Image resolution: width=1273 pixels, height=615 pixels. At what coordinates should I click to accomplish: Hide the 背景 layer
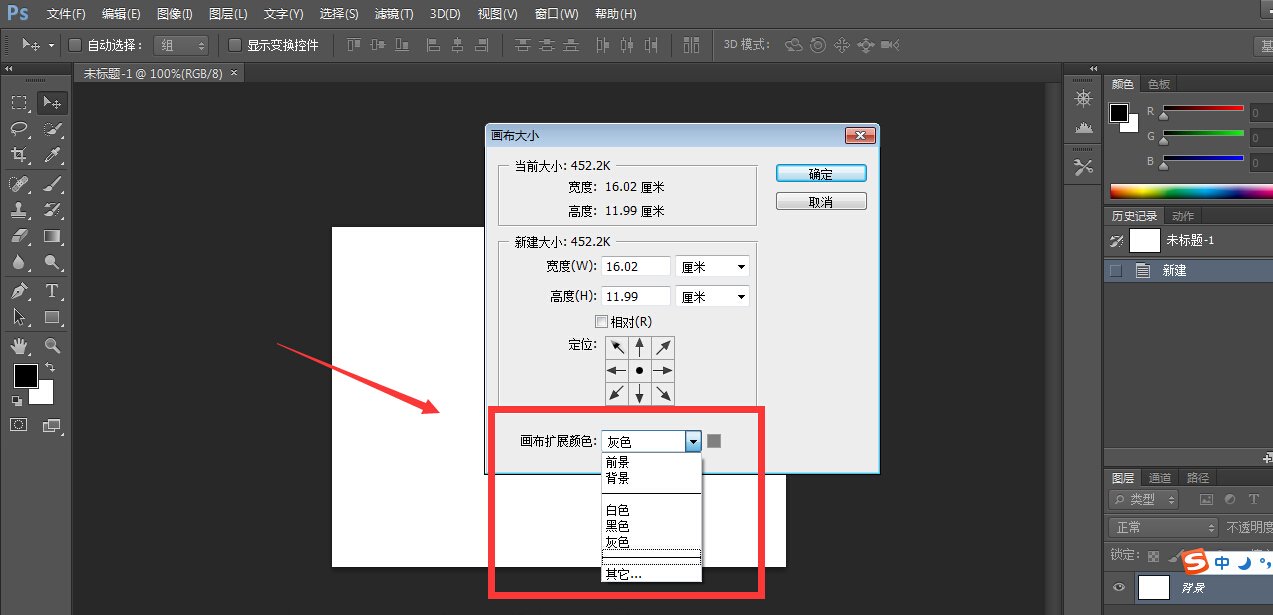click(x=1121, y=587)
